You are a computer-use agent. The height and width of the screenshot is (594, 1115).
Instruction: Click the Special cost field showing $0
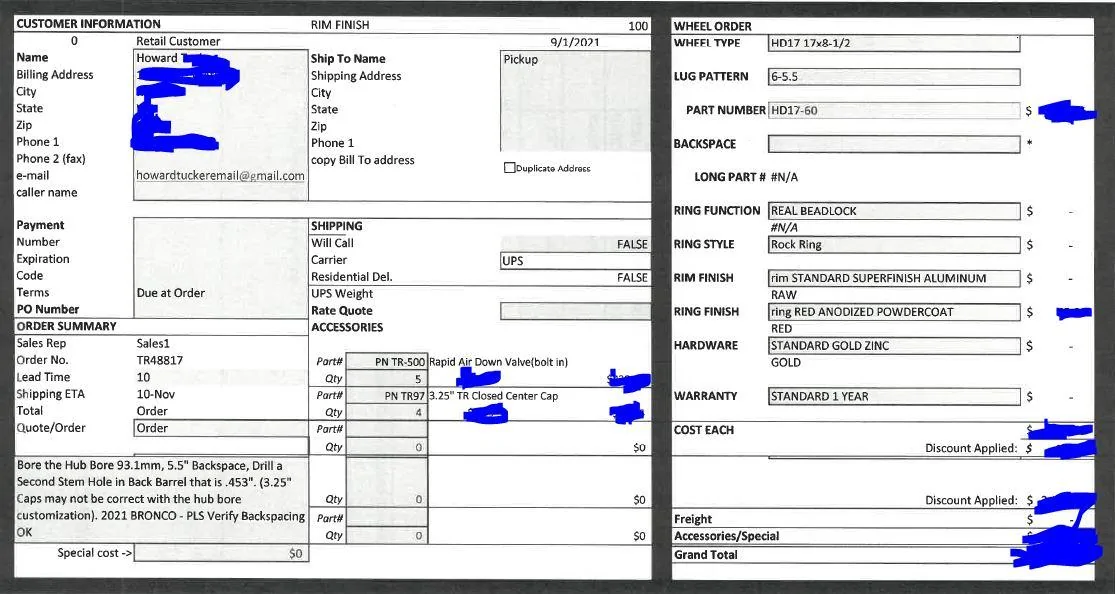221,553
